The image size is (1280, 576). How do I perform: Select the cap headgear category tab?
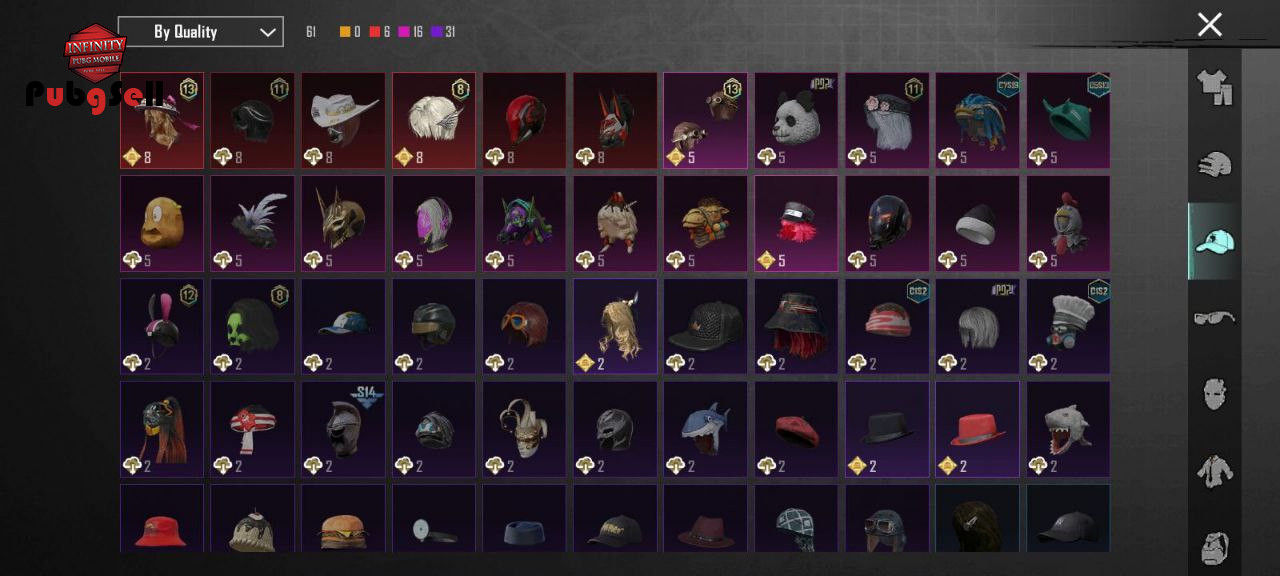click(x=1214, y=241)
